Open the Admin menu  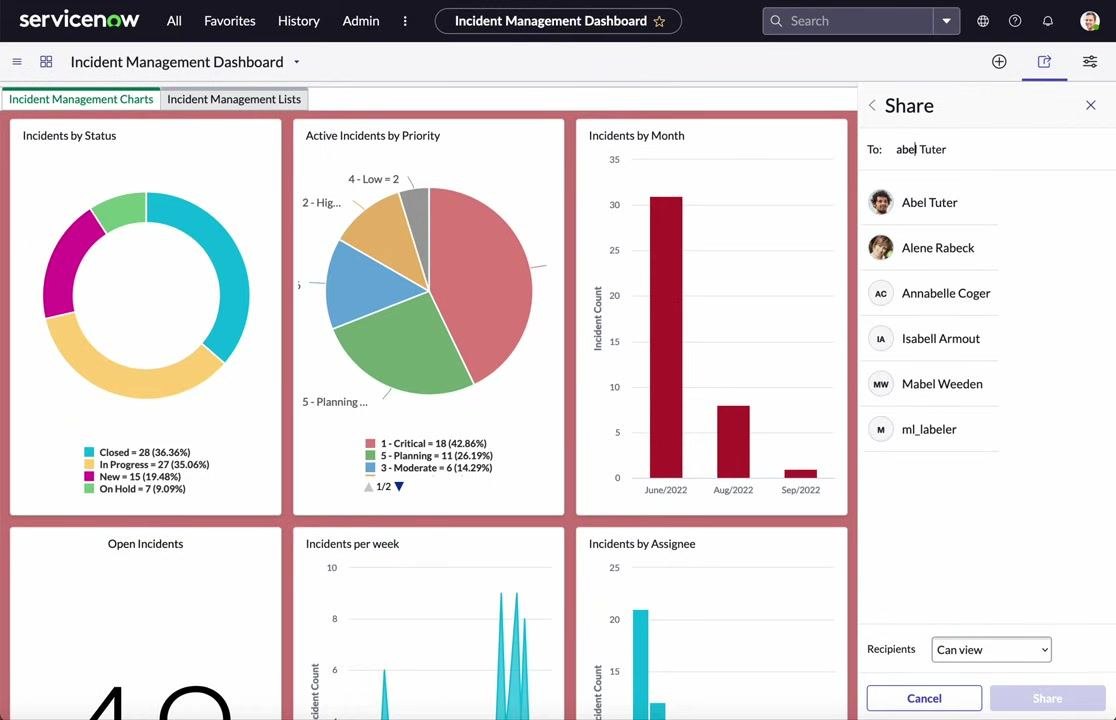pos(361,21)
